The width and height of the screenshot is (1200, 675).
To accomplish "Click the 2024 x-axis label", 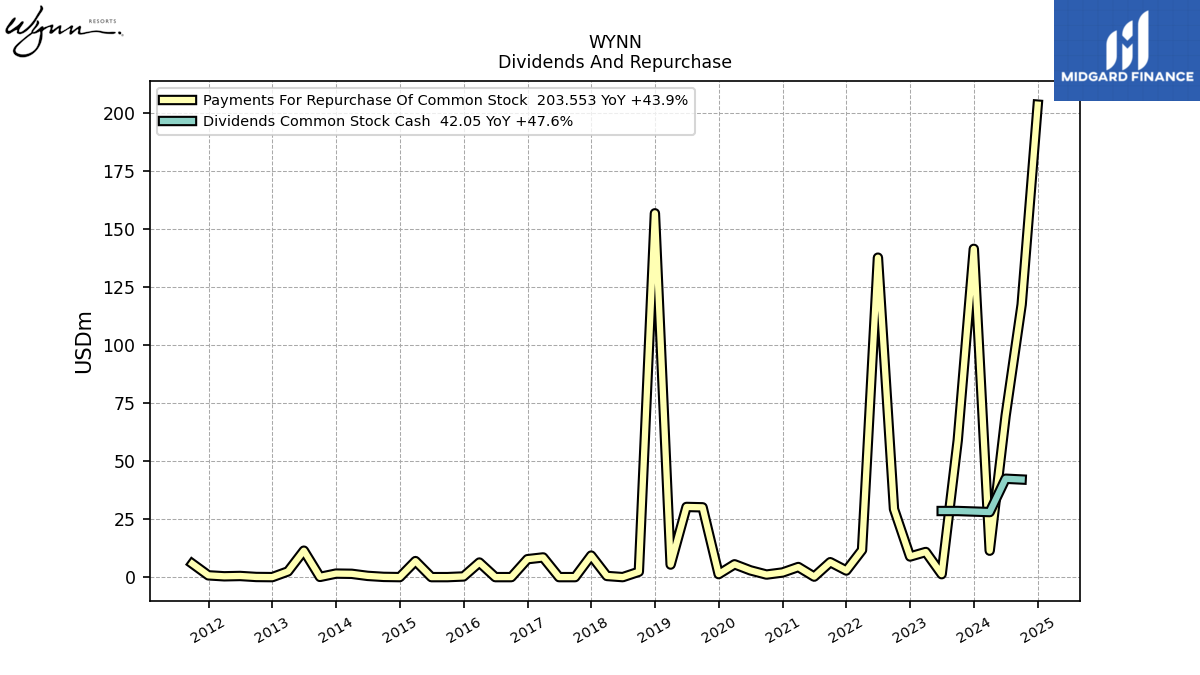I will [972, 630].
